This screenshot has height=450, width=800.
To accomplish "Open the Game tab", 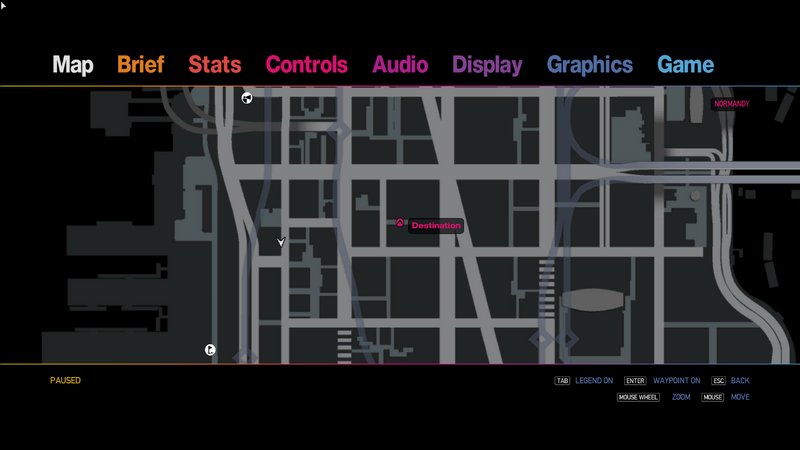I will 686,65.
